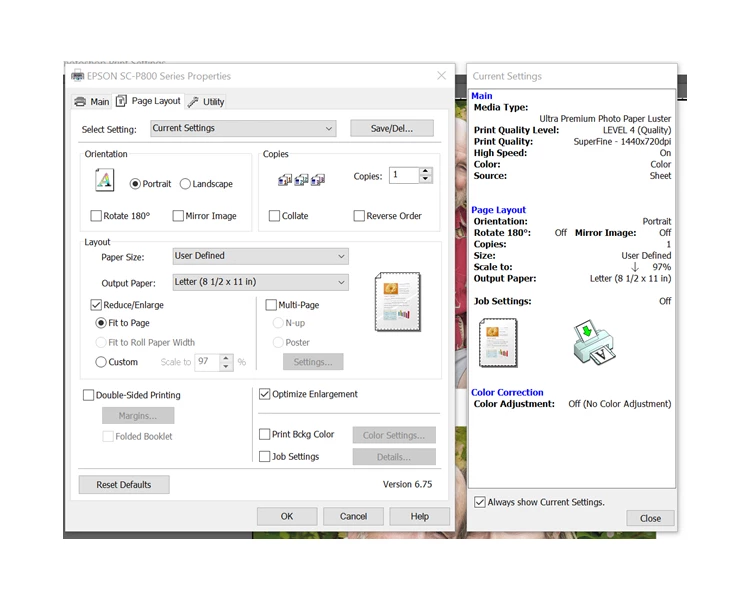Select the Fit to Page option
Viewport: 750px width, 600px height.
[123, 323]
